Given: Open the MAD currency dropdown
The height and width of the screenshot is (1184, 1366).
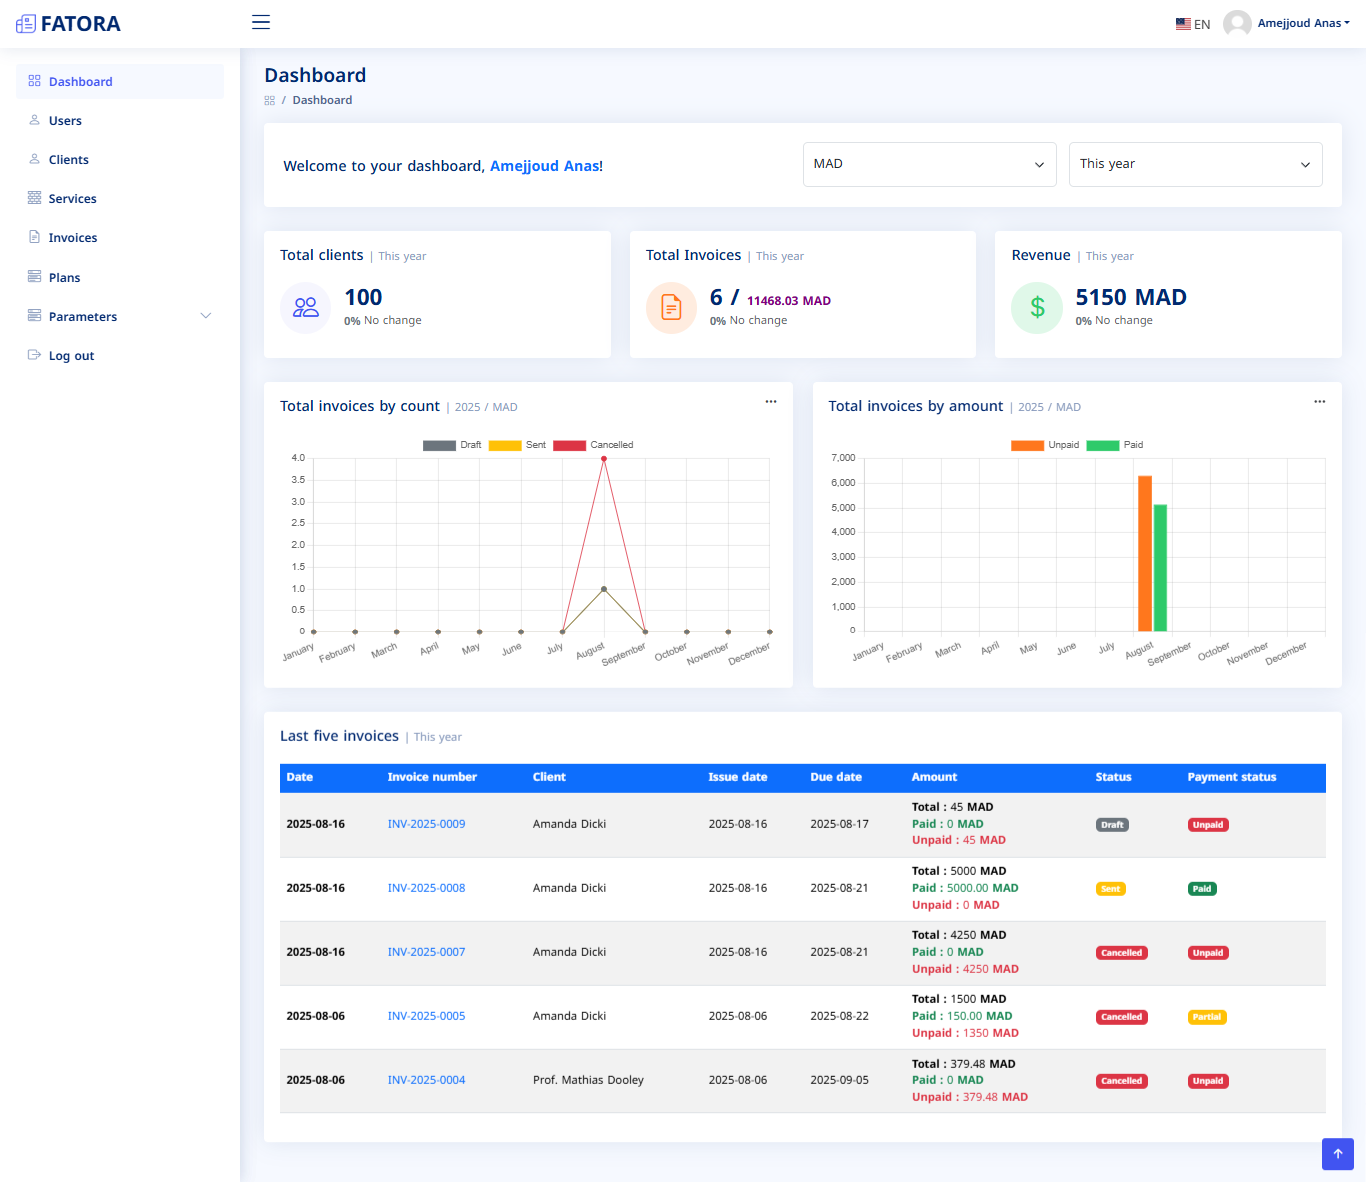Looking at the screenshot, I should [929, 164].
